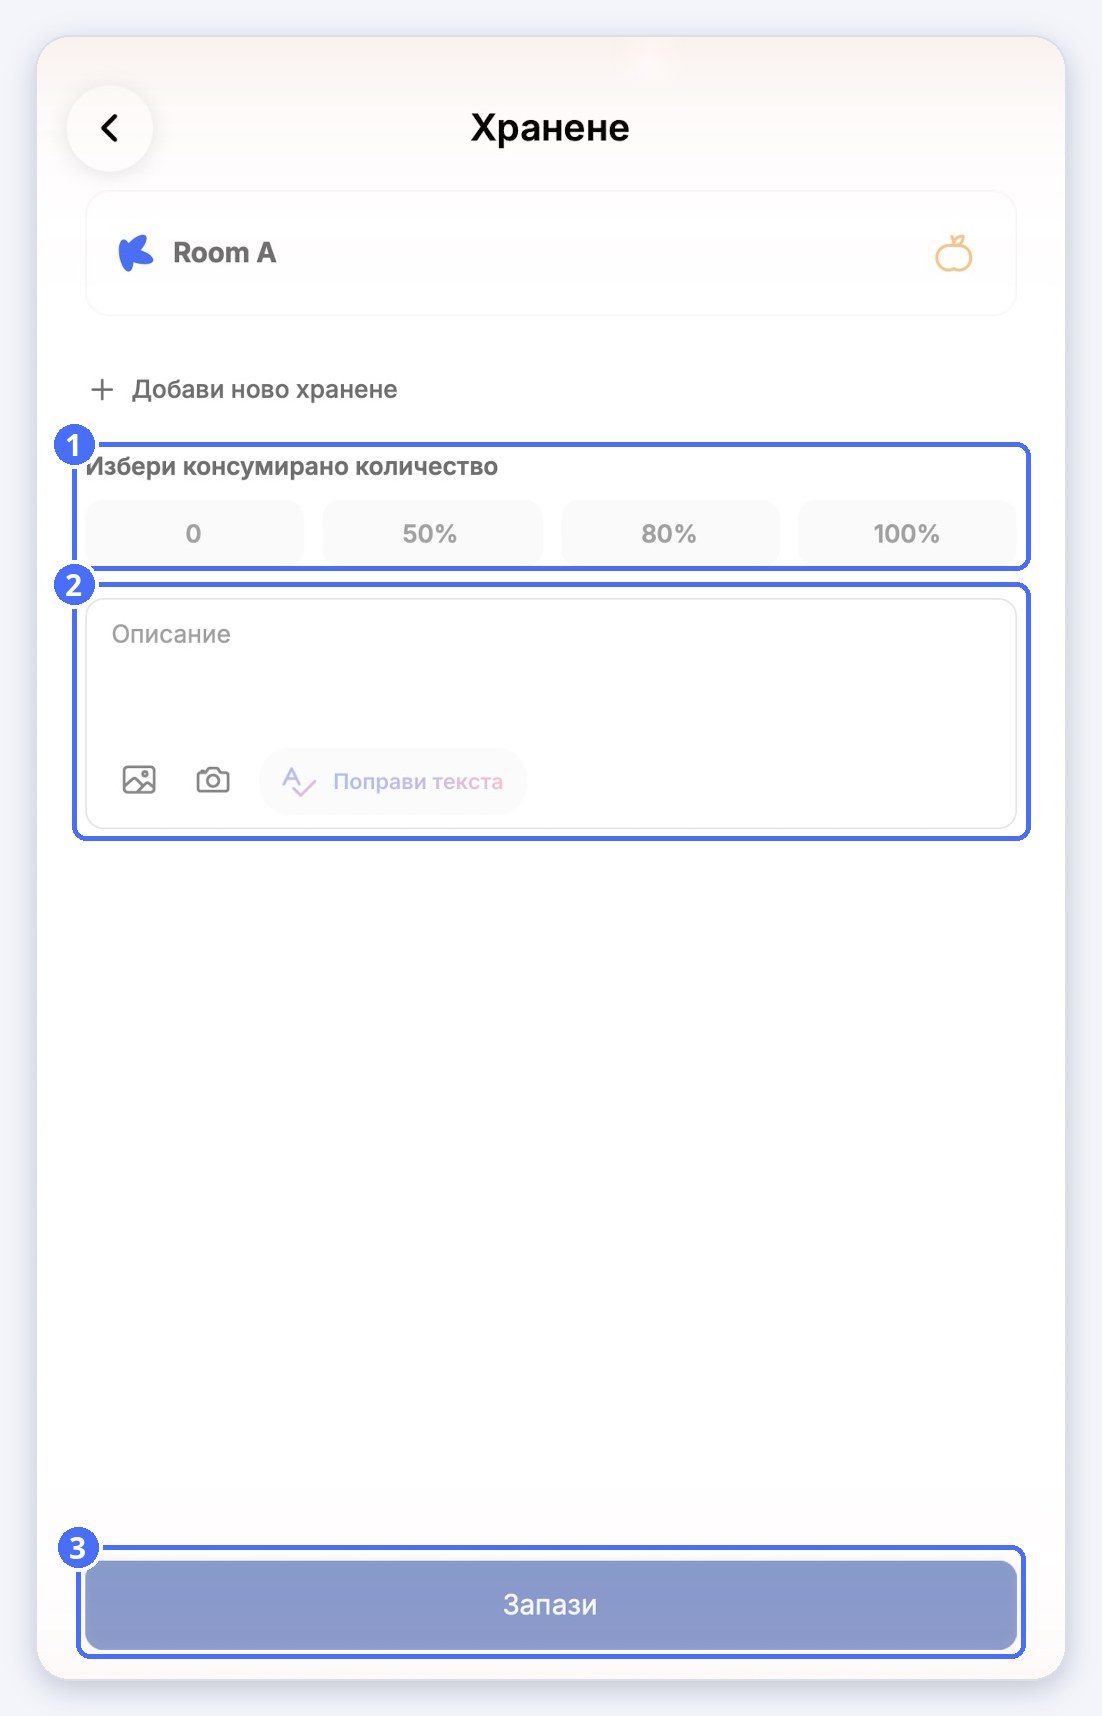1102x1716 pixels.
Task: Attach an image via gallery icon
Action: (139, 780)
